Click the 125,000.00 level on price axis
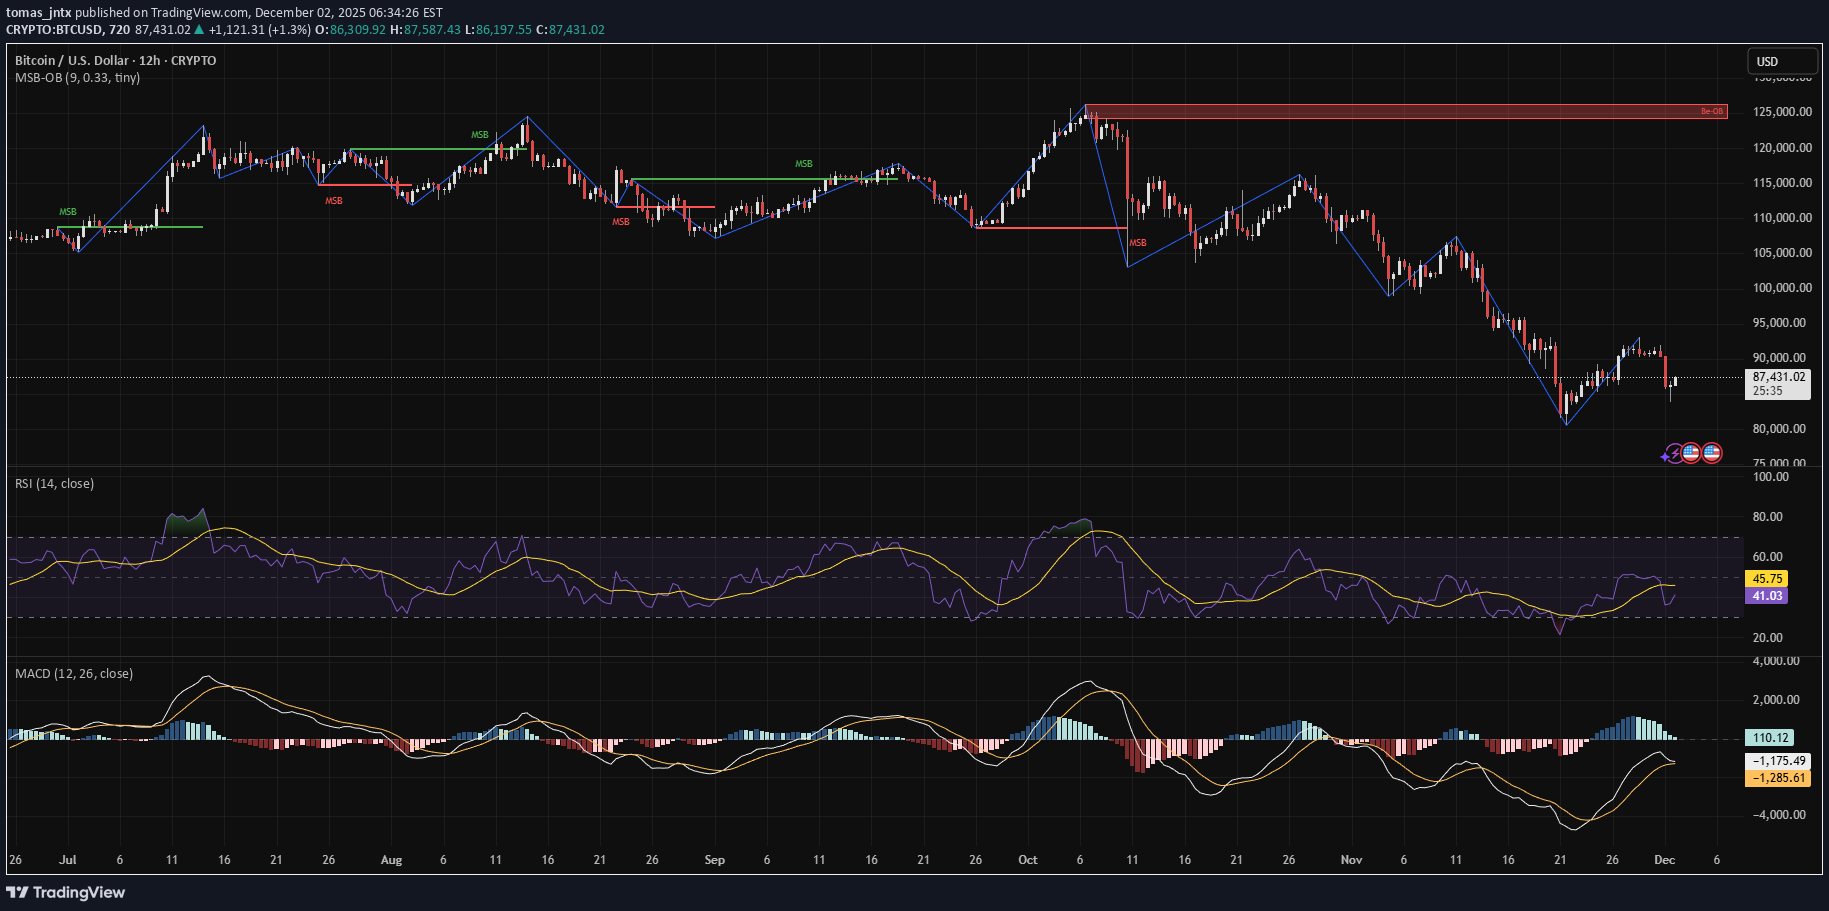 pyautogui.click(x=1782, y=112)
